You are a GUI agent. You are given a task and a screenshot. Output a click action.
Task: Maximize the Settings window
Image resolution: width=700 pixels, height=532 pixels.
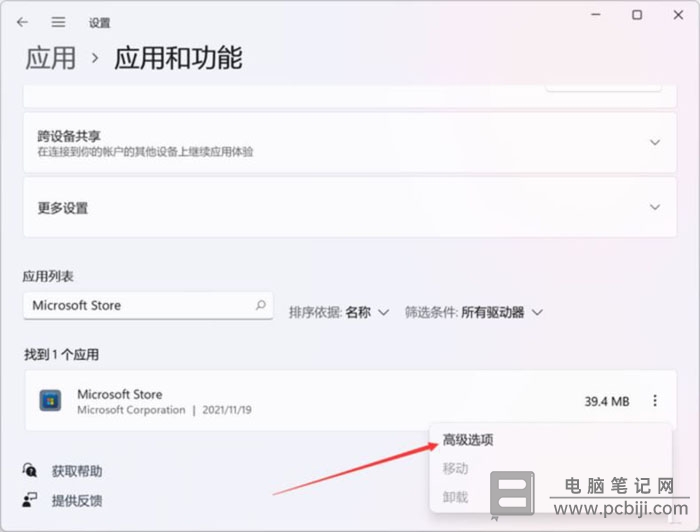coord(637,15)
